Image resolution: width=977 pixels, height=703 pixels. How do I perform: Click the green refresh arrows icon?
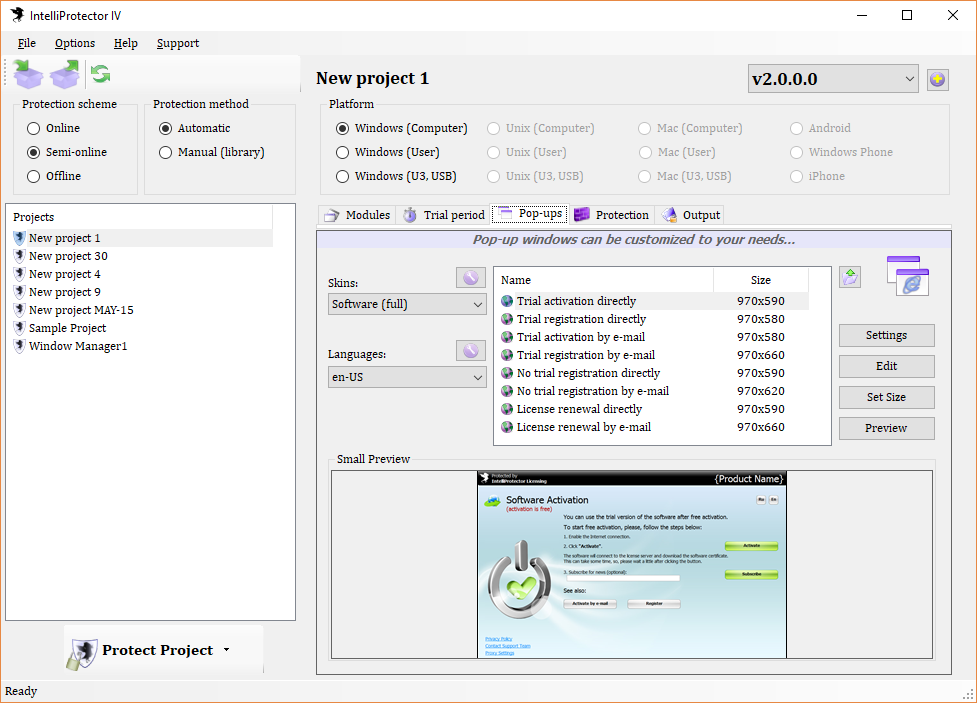pyautogui.click(x=100, y=74)
